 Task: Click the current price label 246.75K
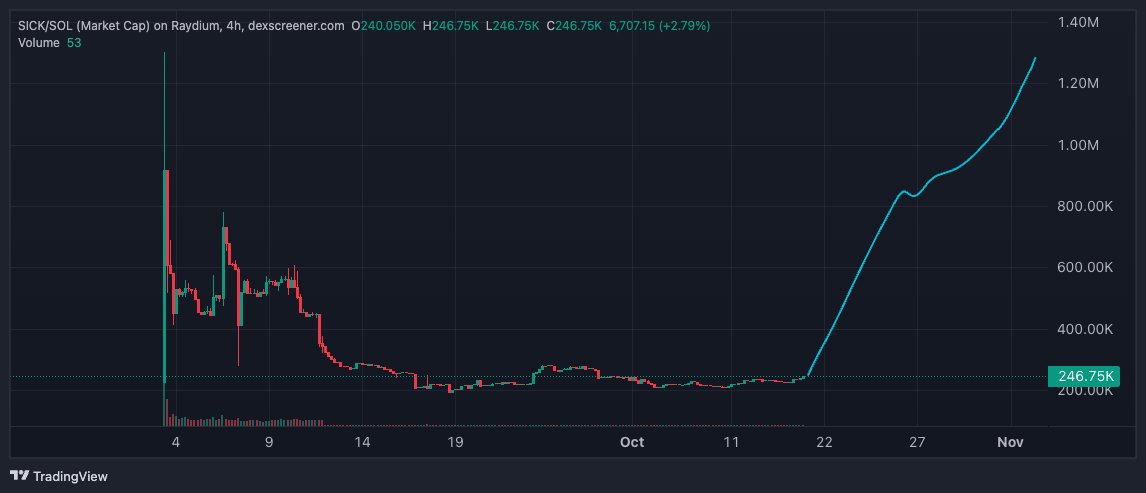pos(1084,376)
